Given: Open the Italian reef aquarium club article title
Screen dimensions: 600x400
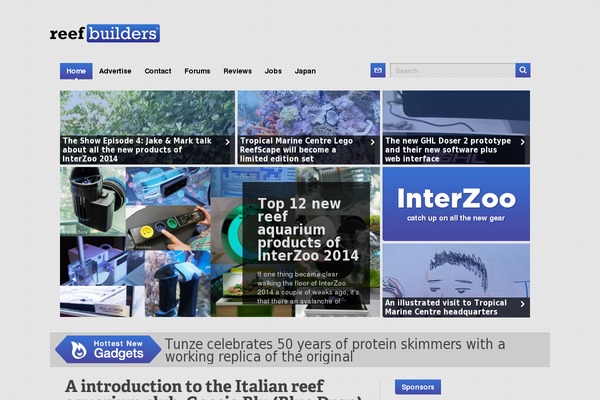Looking at the screenshot, I should point(214,390).
